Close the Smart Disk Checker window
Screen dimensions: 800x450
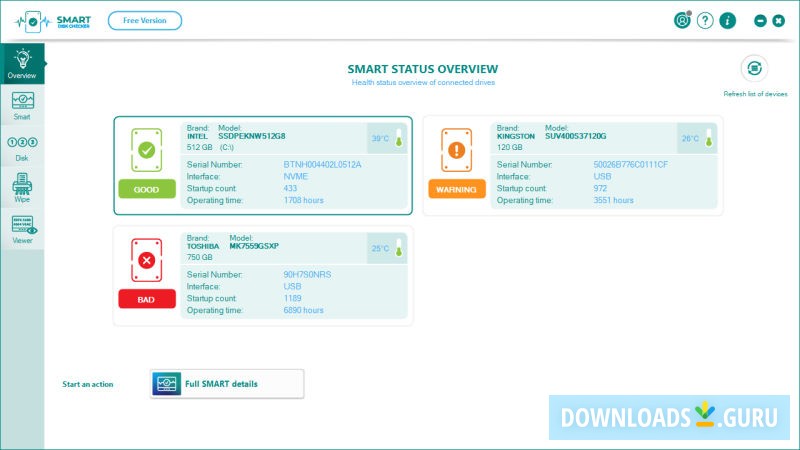pos(779,20)
